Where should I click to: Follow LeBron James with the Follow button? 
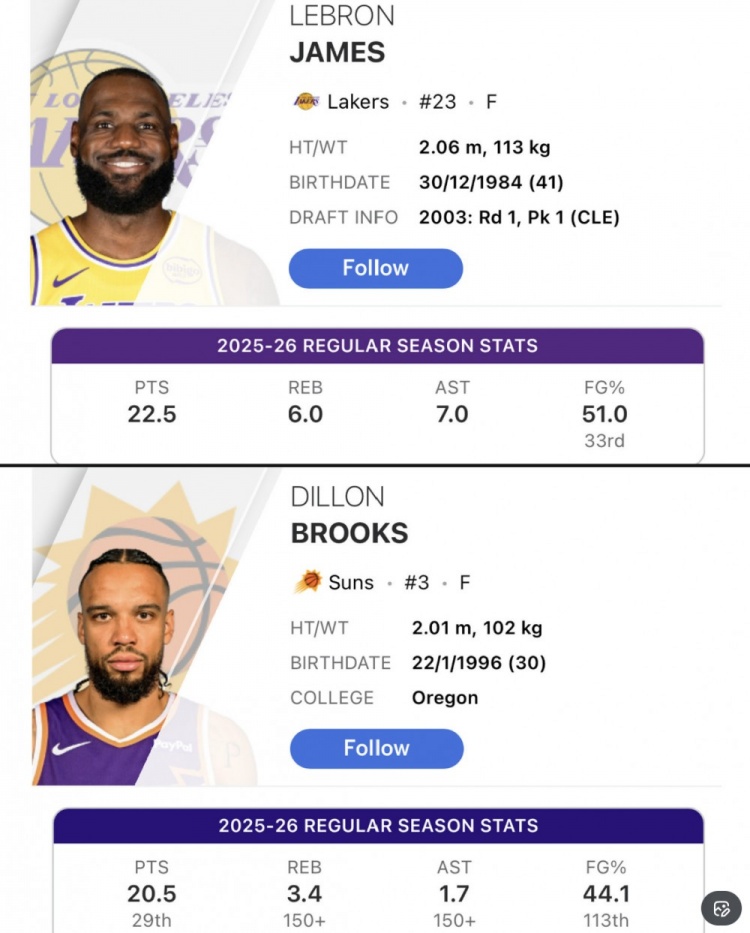(x=376, y=268)
